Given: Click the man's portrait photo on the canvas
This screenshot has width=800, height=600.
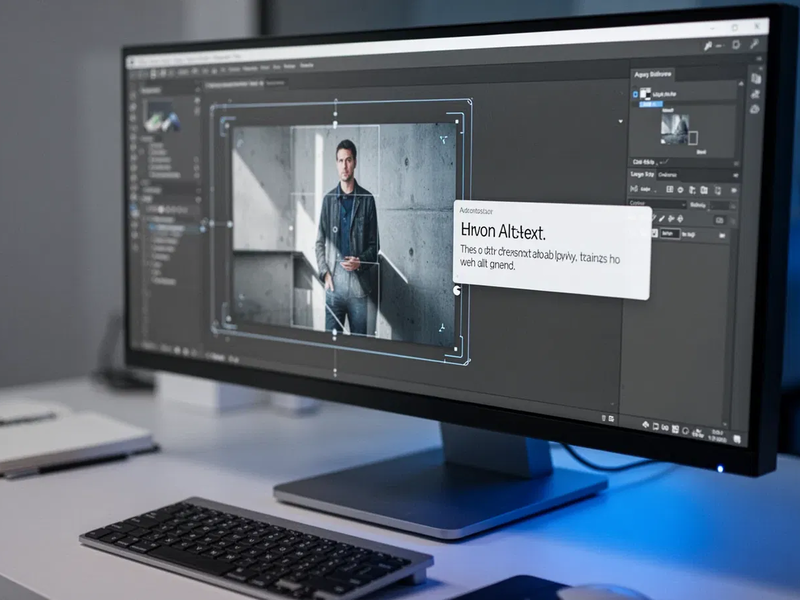Looking at the screenshot, I should tap(345, 235).
